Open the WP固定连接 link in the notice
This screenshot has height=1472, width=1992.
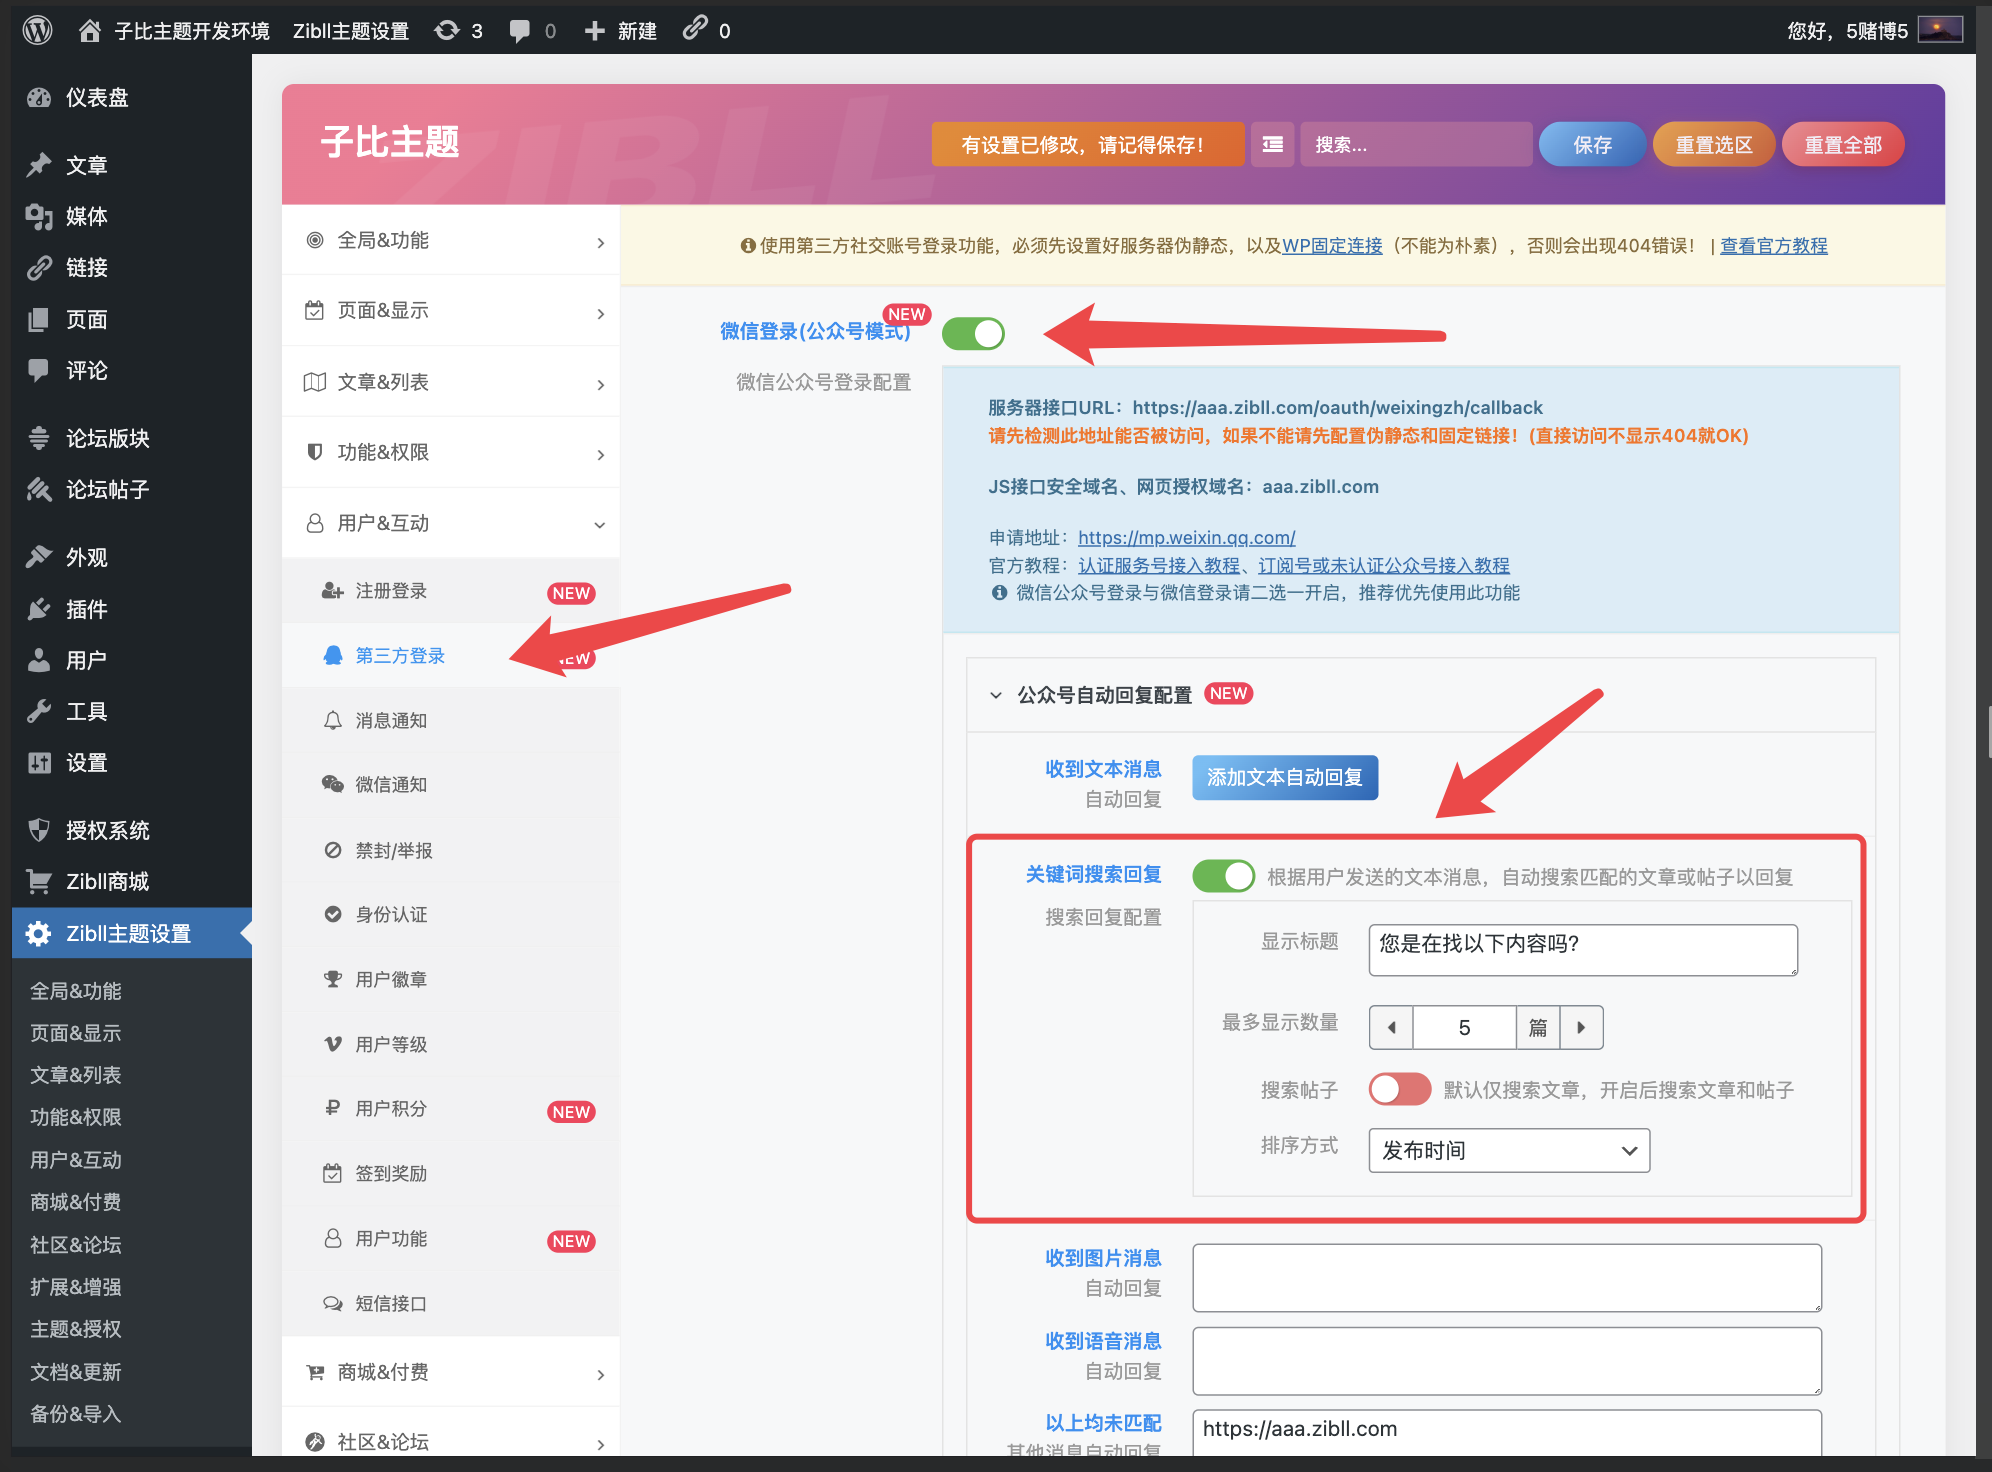point(1330,245)
